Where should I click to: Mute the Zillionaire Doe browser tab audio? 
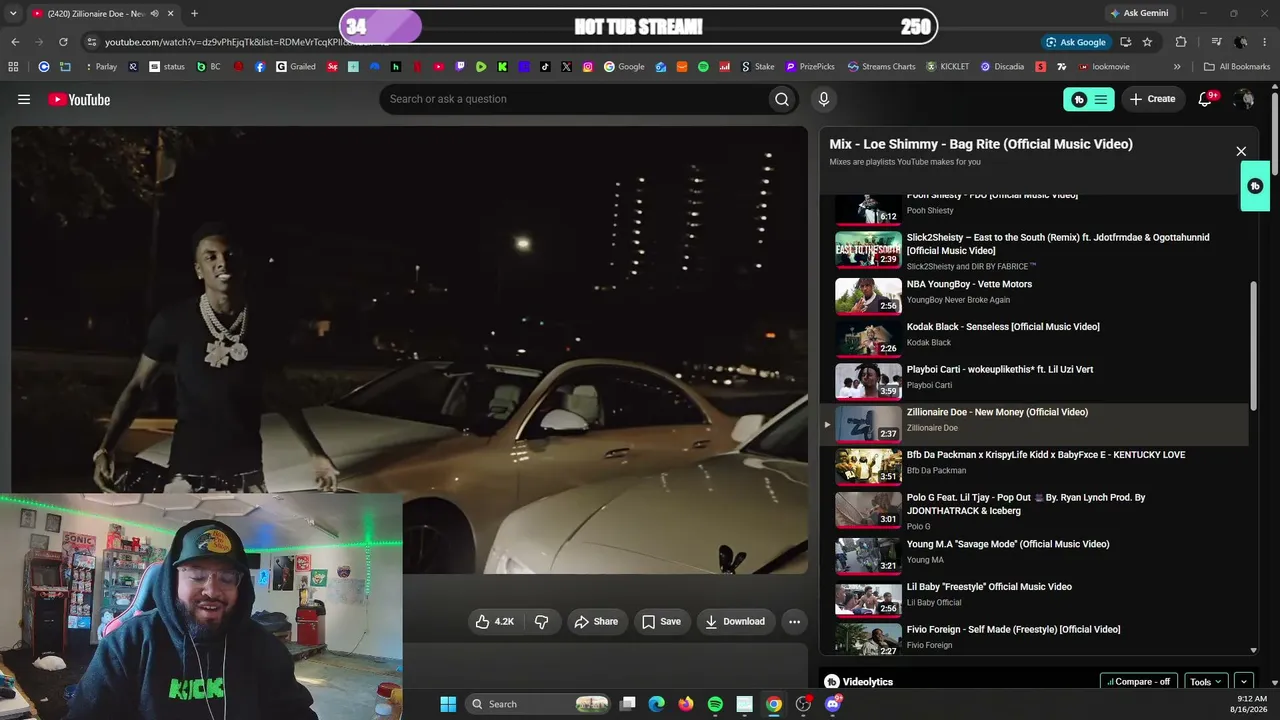click(154, 13)
